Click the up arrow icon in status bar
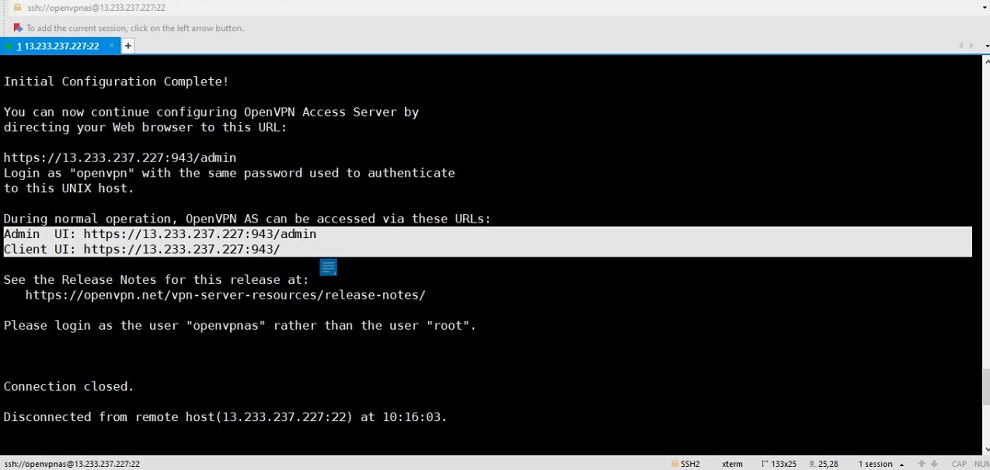The image size is (990, 470). pos(922,464)
